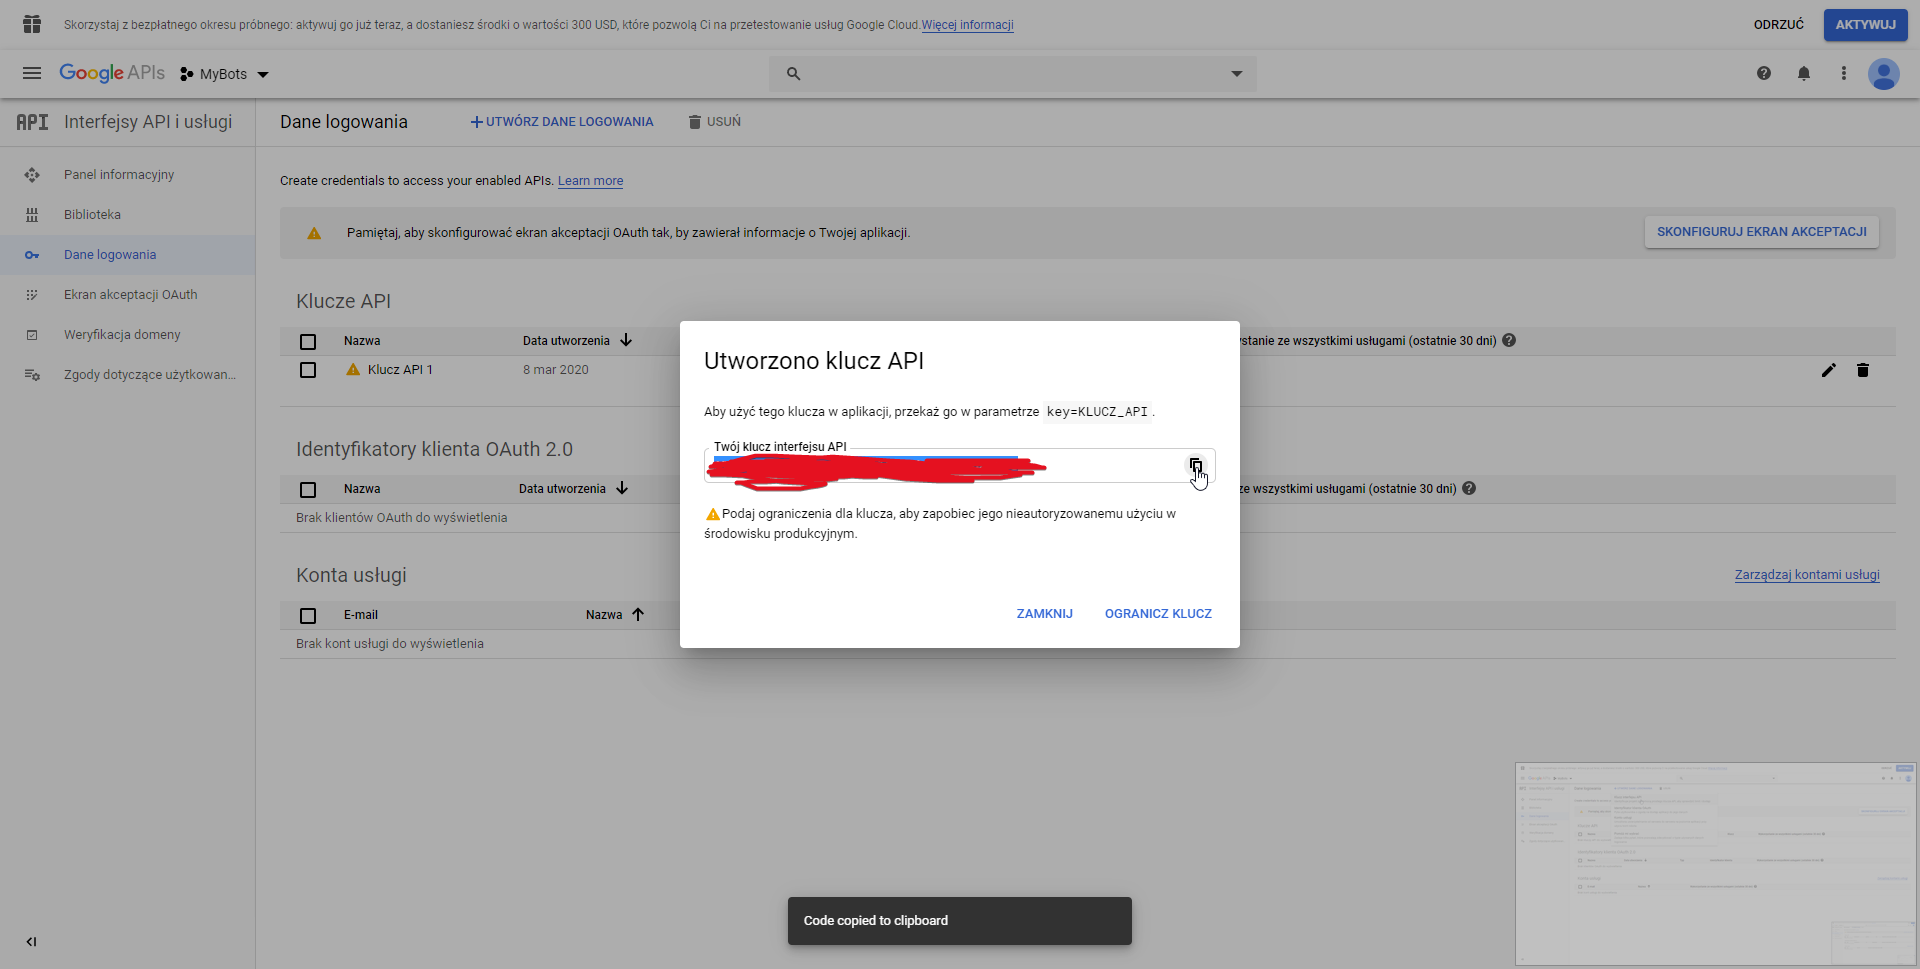The image size is (1920, 969).
Task: Toggle select-all checkbox in Klucze API table
Action: (308, 342)
